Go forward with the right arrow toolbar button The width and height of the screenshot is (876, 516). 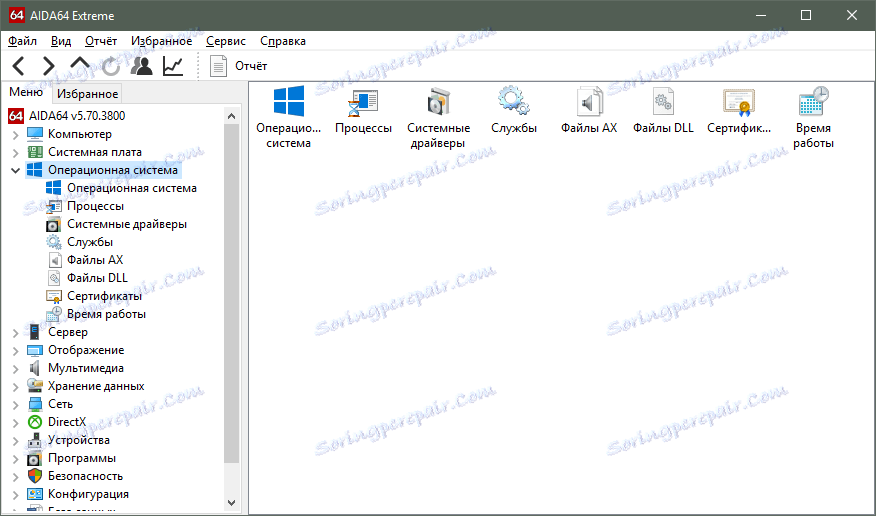(x=49, y=66)
